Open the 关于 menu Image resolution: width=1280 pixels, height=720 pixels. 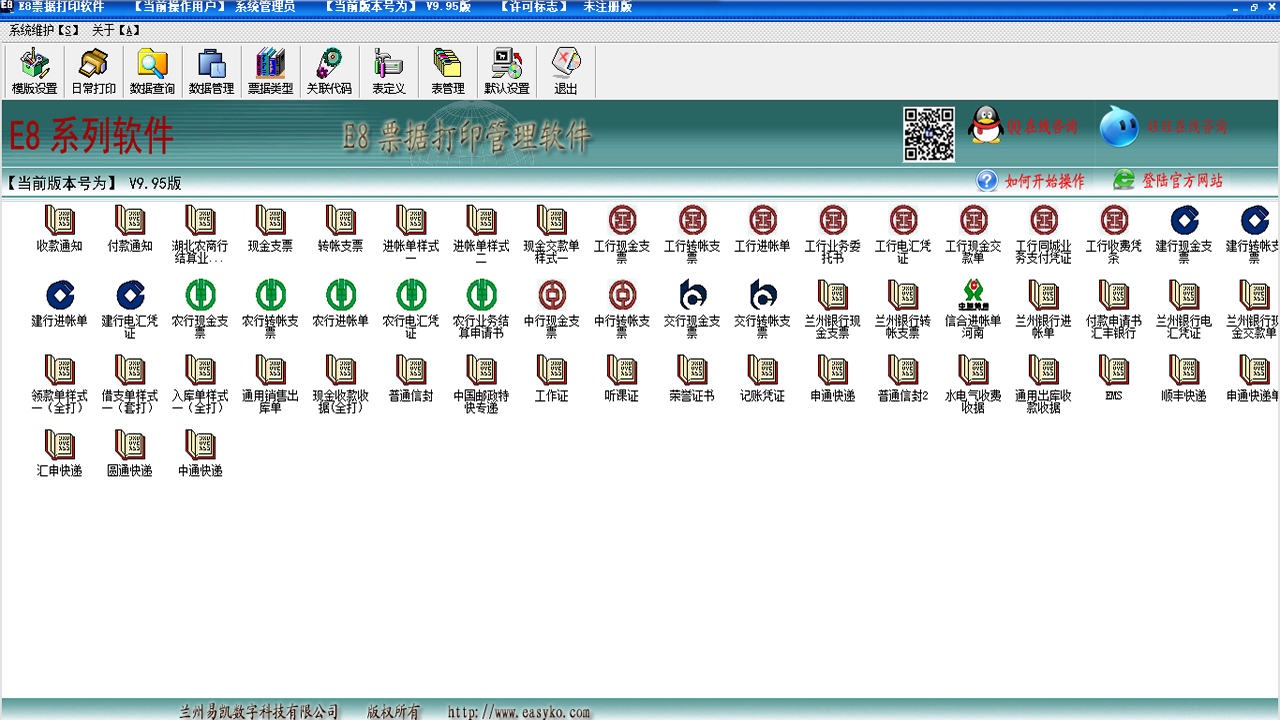[116, 30]
